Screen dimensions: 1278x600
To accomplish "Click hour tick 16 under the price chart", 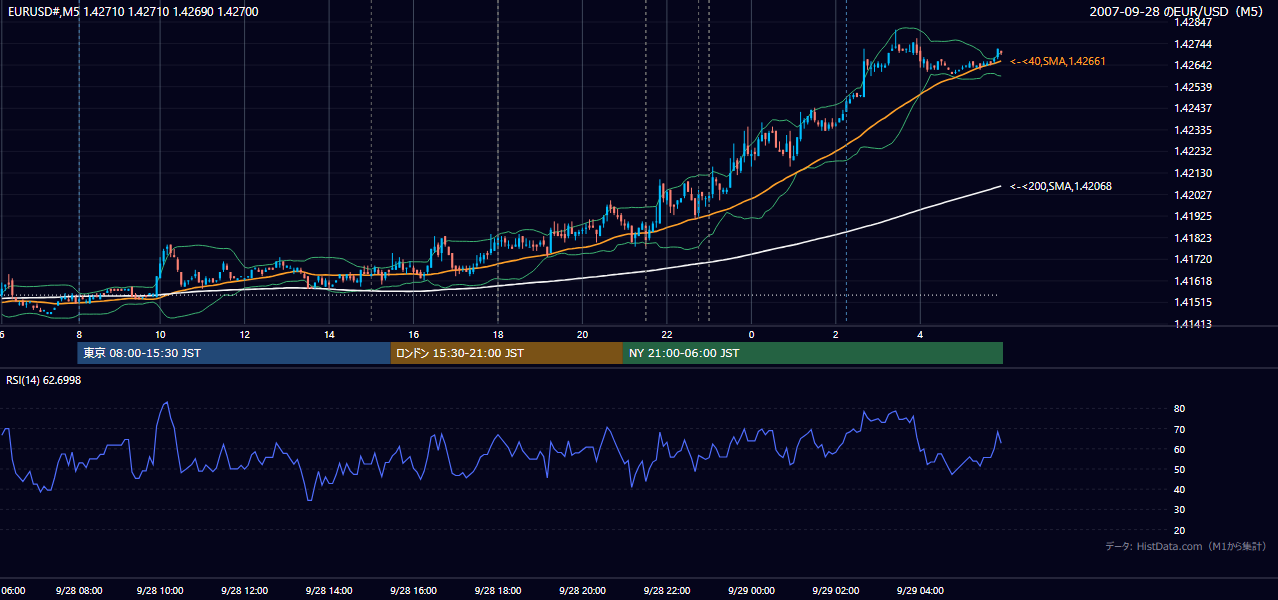I will click(413, 334).
